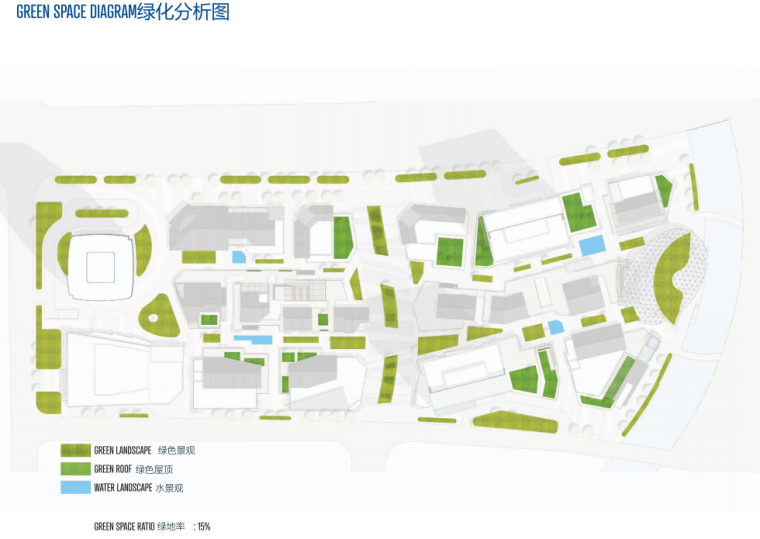Click the Chinese title text 绿化分析图
This screenshot has width=760, height=539.
click(x=199, y=13)
